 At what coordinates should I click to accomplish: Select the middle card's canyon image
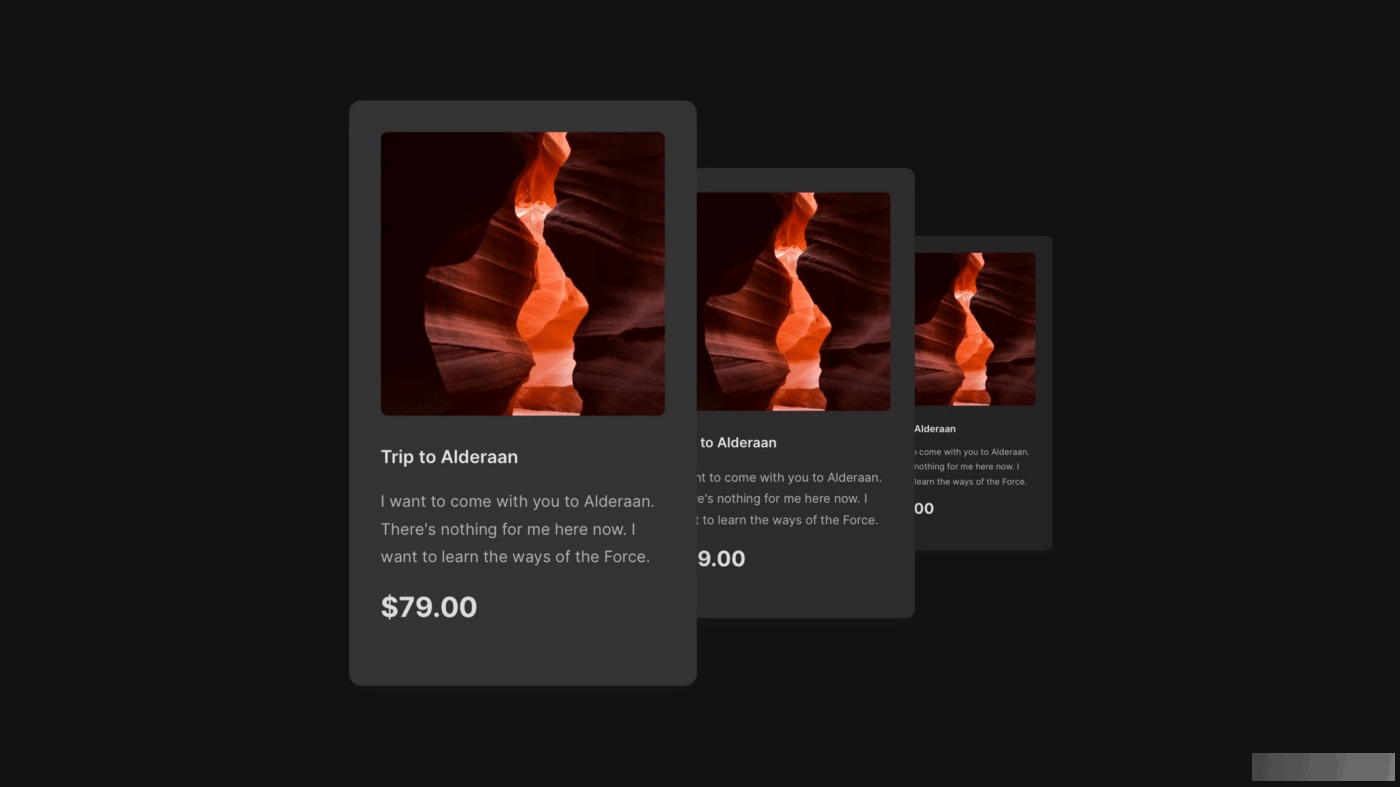pos(794,301)
